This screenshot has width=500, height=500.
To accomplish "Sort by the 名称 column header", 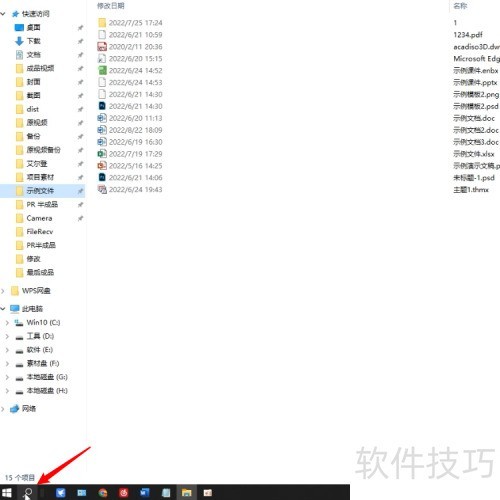I will click(x=460, y=6).
